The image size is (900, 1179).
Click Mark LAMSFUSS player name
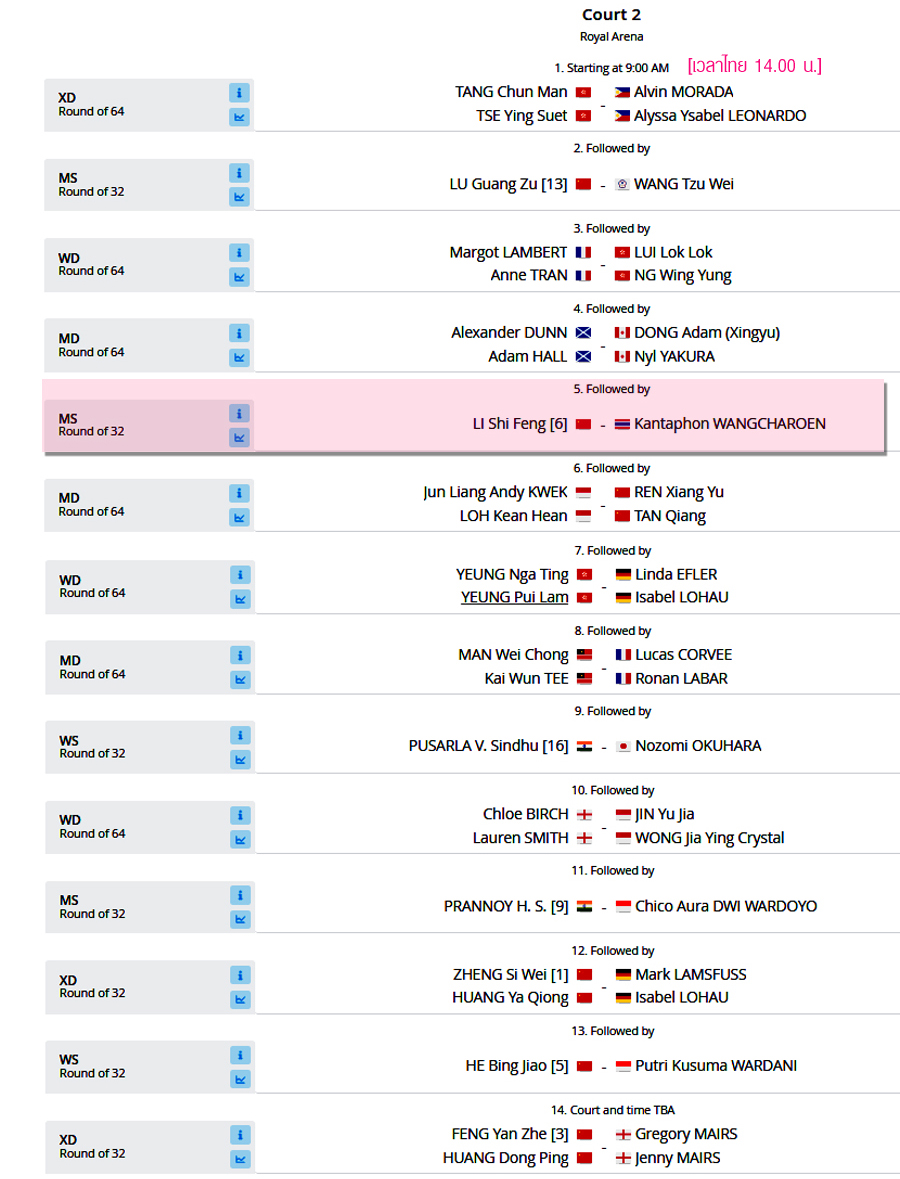[x=690, y=974]
